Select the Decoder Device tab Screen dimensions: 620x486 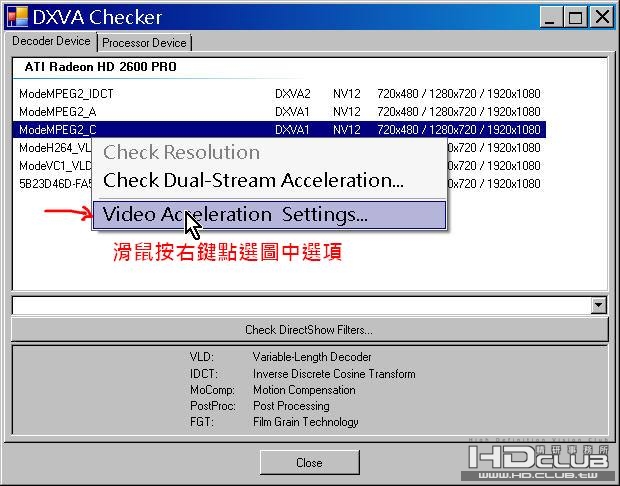tap(51, 41)
